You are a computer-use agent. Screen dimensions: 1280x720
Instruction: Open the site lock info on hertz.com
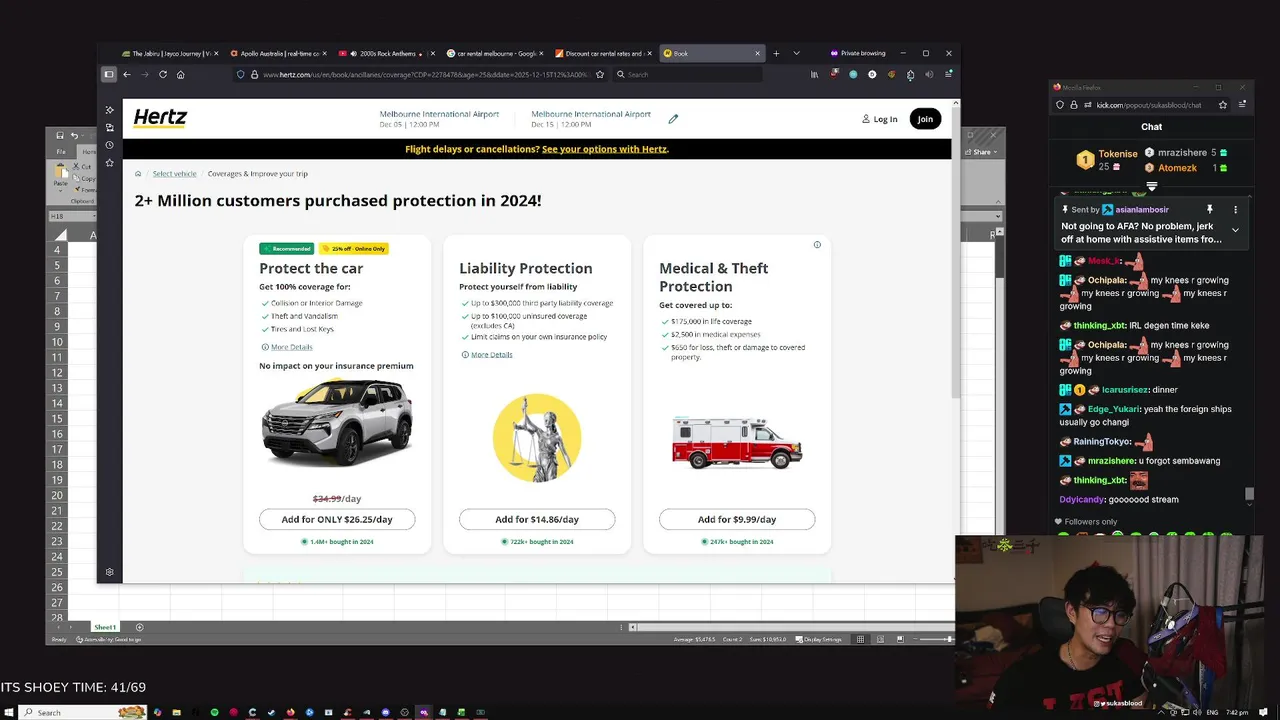(254, 74)
